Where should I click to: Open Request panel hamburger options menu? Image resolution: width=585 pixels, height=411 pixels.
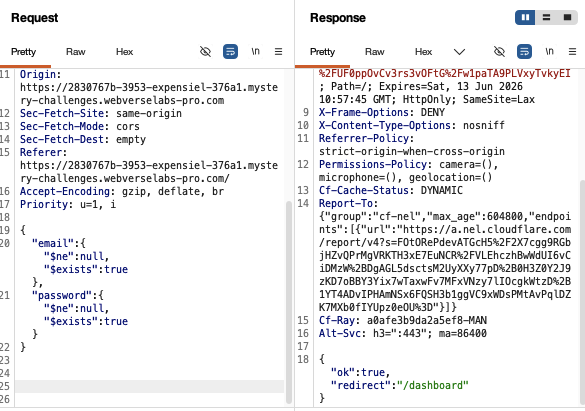[278, 51]
